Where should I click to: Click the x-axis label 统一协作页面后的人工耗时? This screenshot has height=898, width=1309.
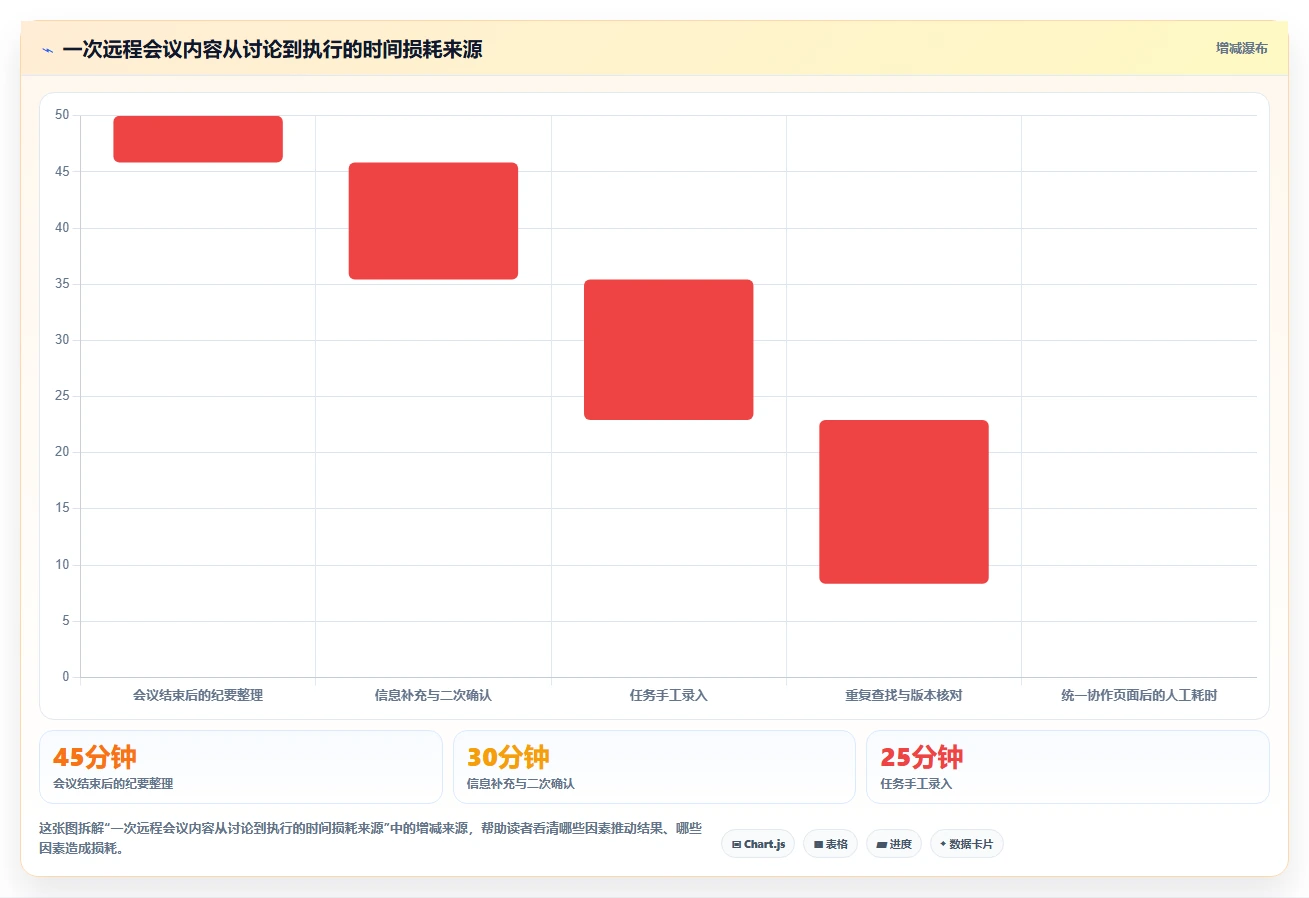point(1139,695)
